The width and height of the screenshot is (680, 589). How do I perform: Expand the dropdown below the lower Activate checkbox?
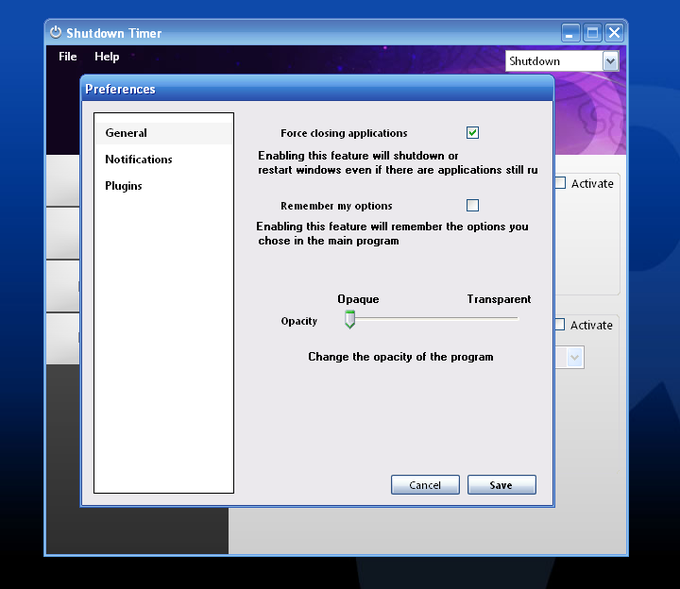point(575,358)
